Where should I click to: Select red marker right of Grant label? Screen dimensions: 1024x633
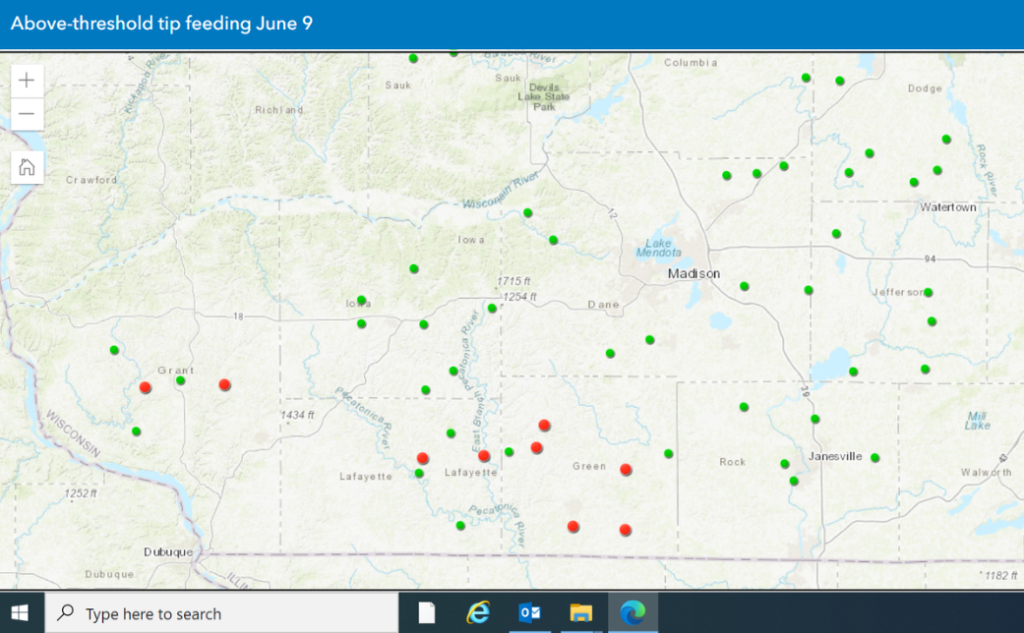click(x=225, y=384)
